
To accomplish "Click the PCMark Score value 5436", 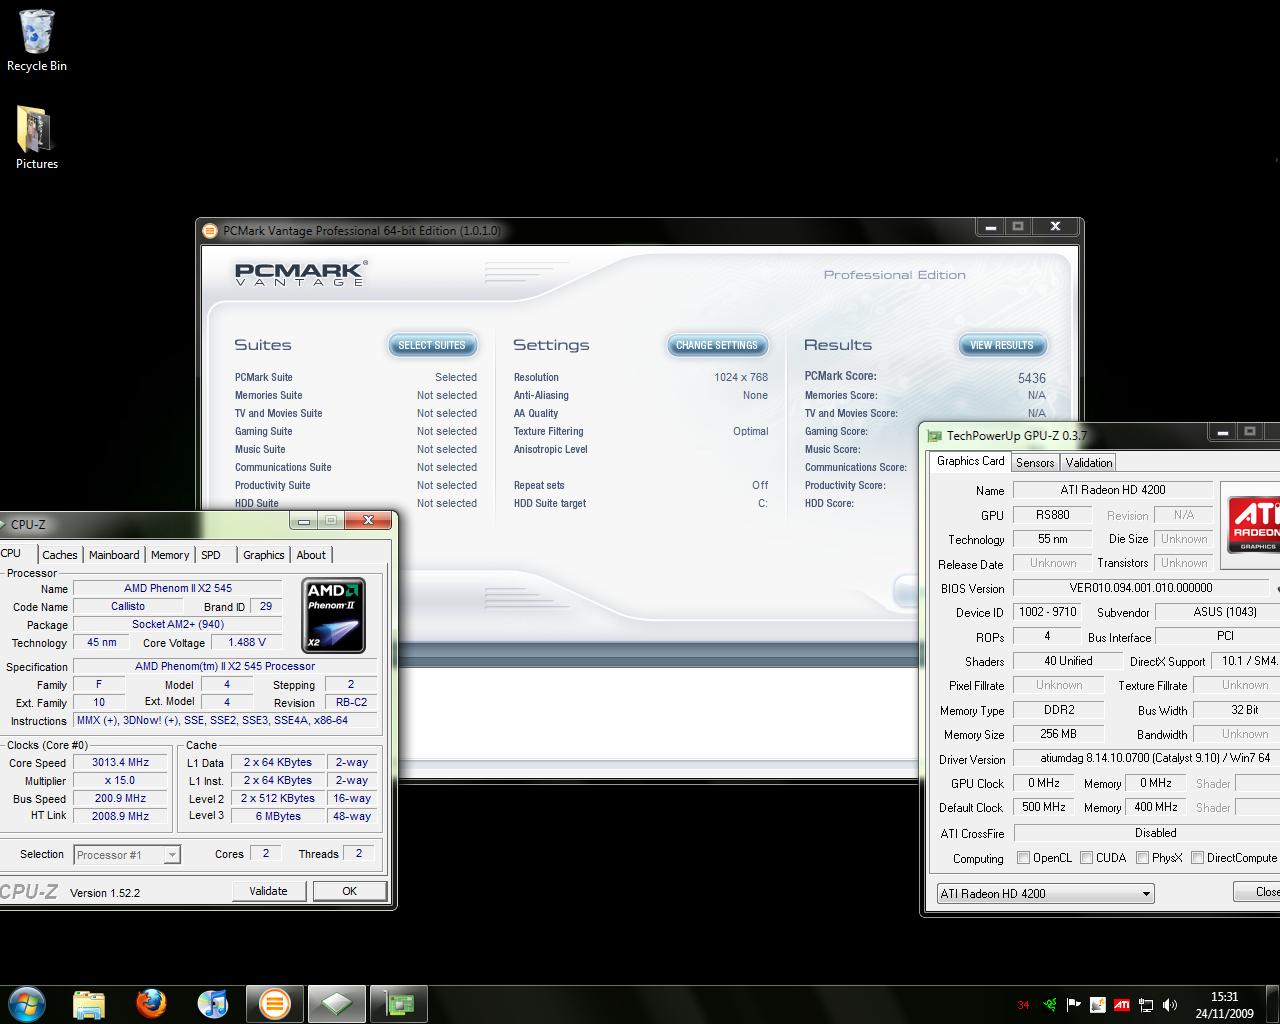I will 1032,378.
